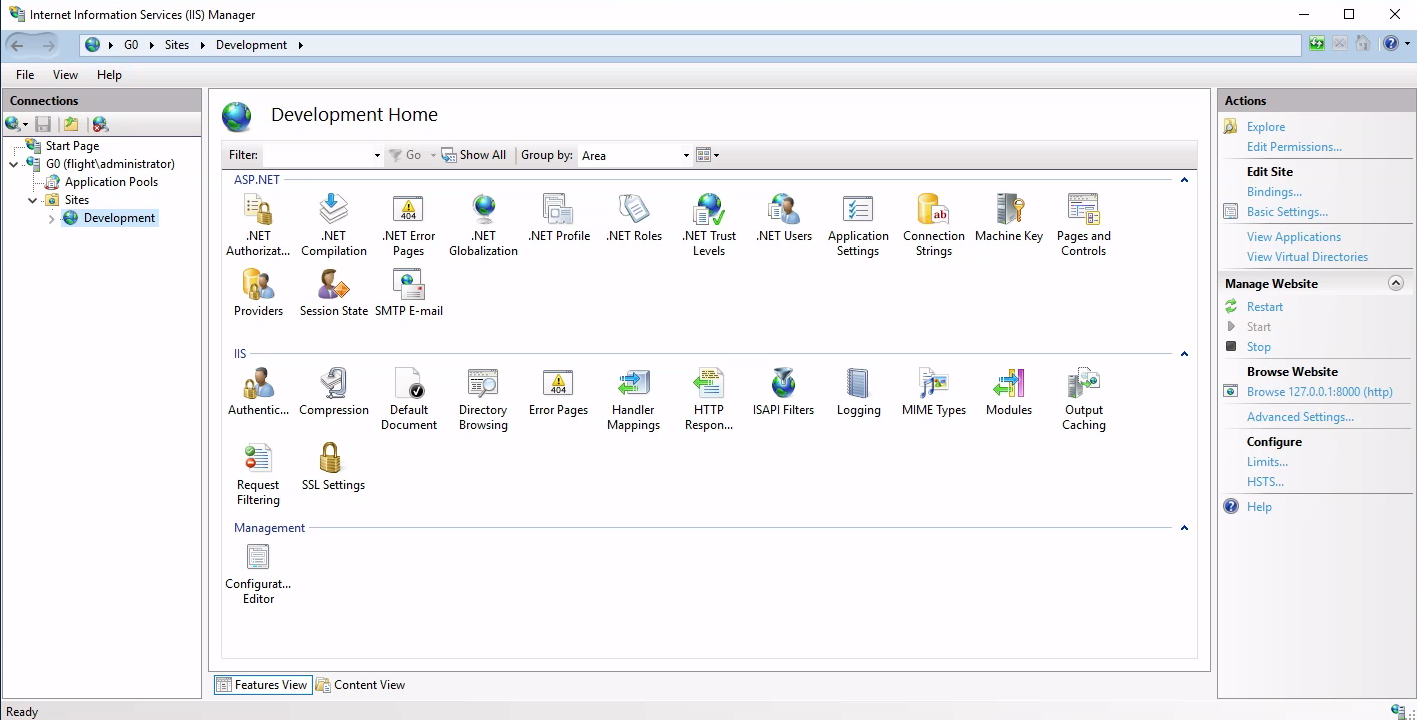The width and height of the screenshot is (1417, 720).
Task: Collapse the Manage Website section
Action: (x=1396, y=284)
